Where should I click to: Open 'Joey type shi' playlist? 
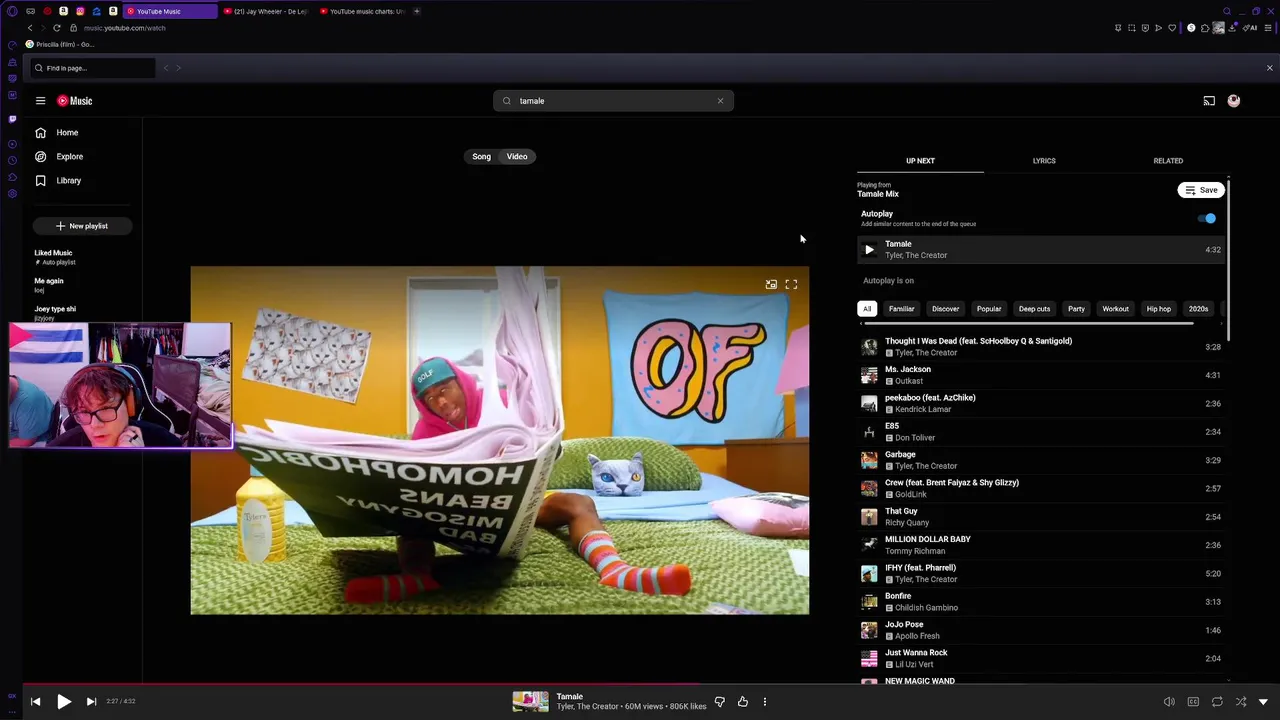point(55,313)
